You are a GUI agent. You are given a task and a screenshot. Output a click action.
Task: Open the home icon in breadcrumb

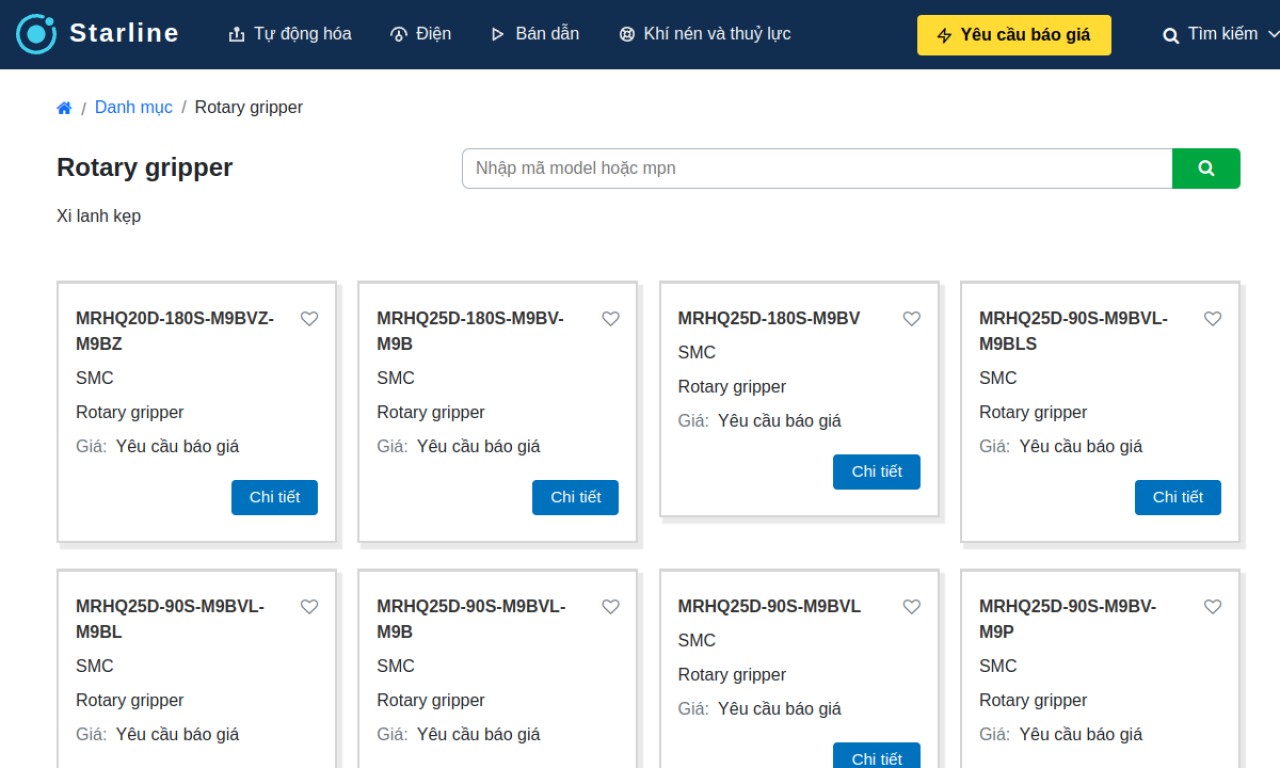coord(64,108)
